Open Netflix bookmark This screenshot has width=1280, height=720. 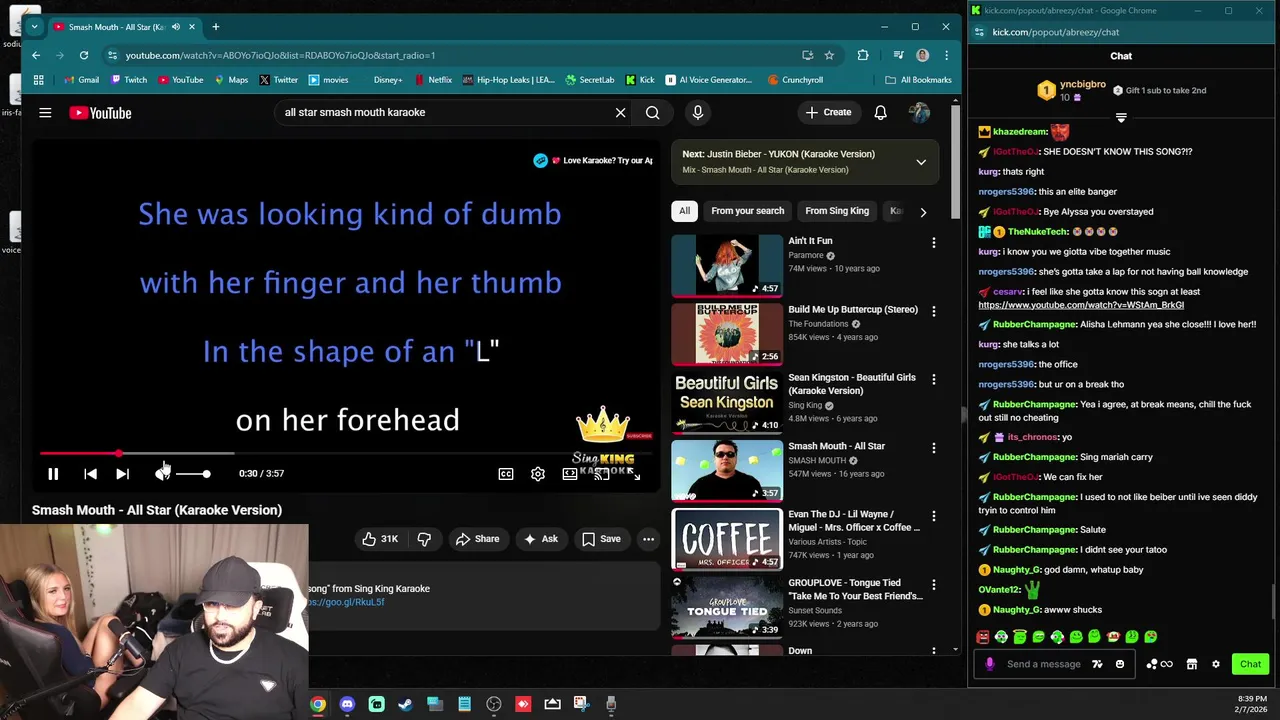tap(432, 80)
